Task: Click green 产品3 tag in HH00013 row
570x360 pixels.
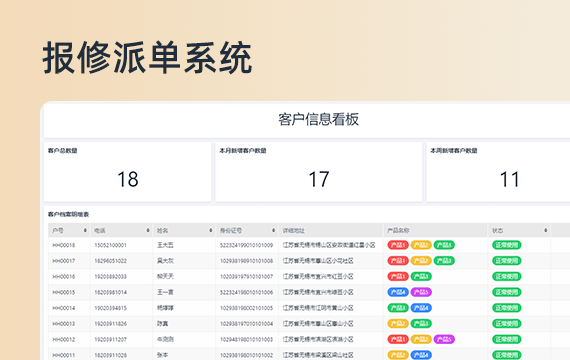Action: tap(421, 324)
